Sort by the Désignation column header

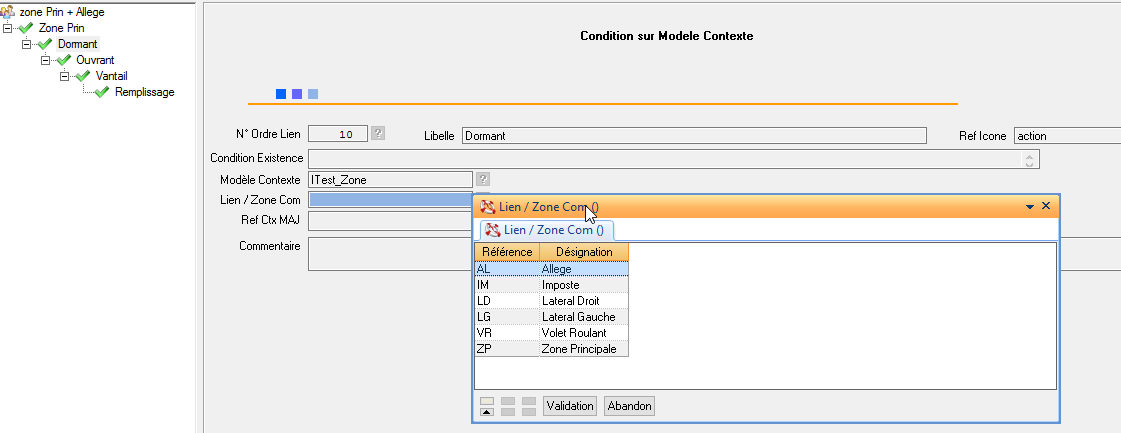(x=584, y=252)
